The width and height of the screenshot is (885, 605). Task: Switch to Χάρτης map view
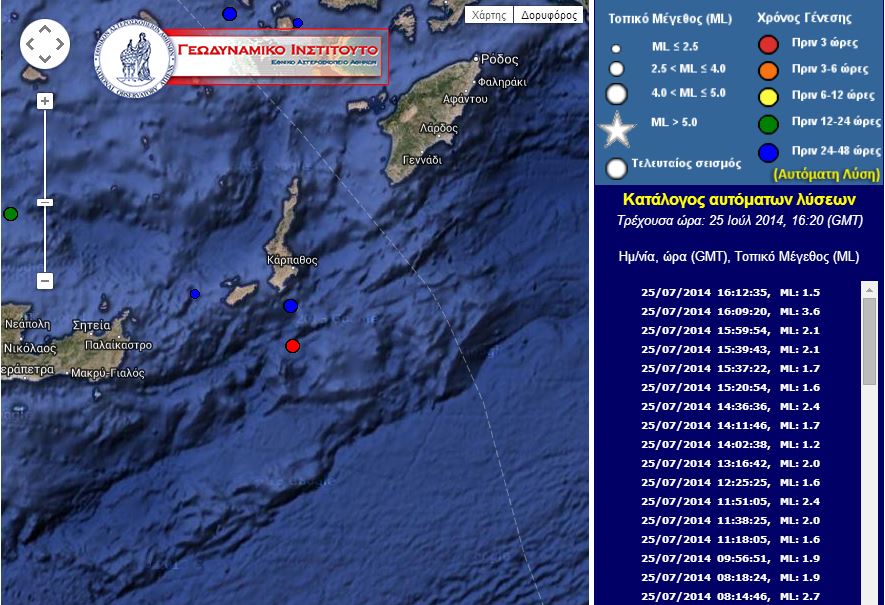[x=490, y=14]
